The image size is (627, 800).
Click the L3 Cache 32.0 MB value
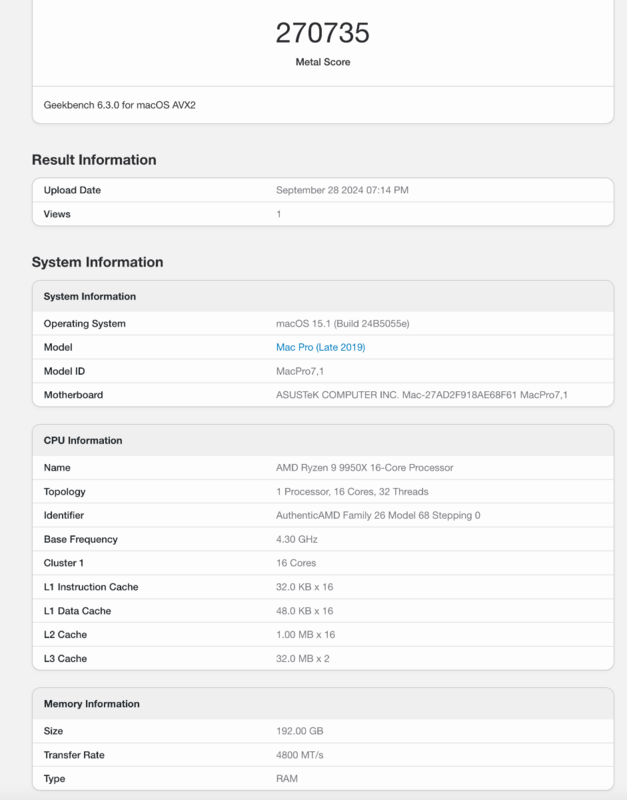click(x=304, y=659)
